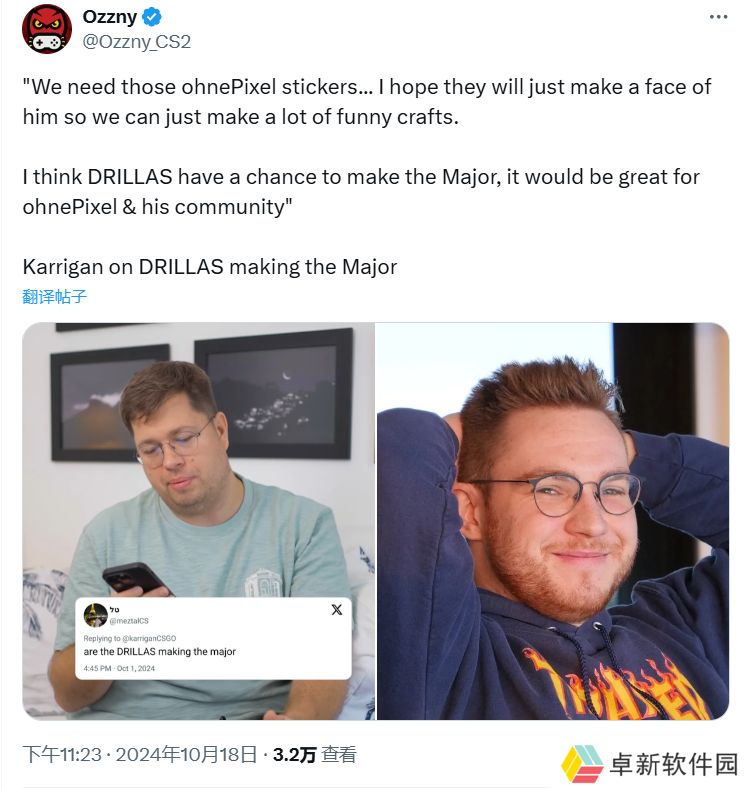Click the 下午11:23 post timestamp
Screen dimensions: 749x789
click(x=62, y=754)
